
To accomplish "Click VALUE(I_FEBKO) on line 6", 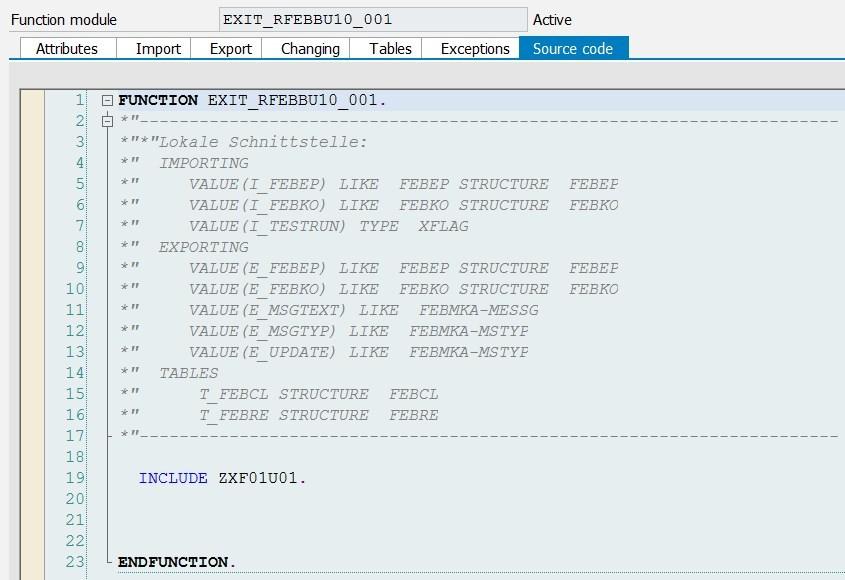I will [258, 205].
